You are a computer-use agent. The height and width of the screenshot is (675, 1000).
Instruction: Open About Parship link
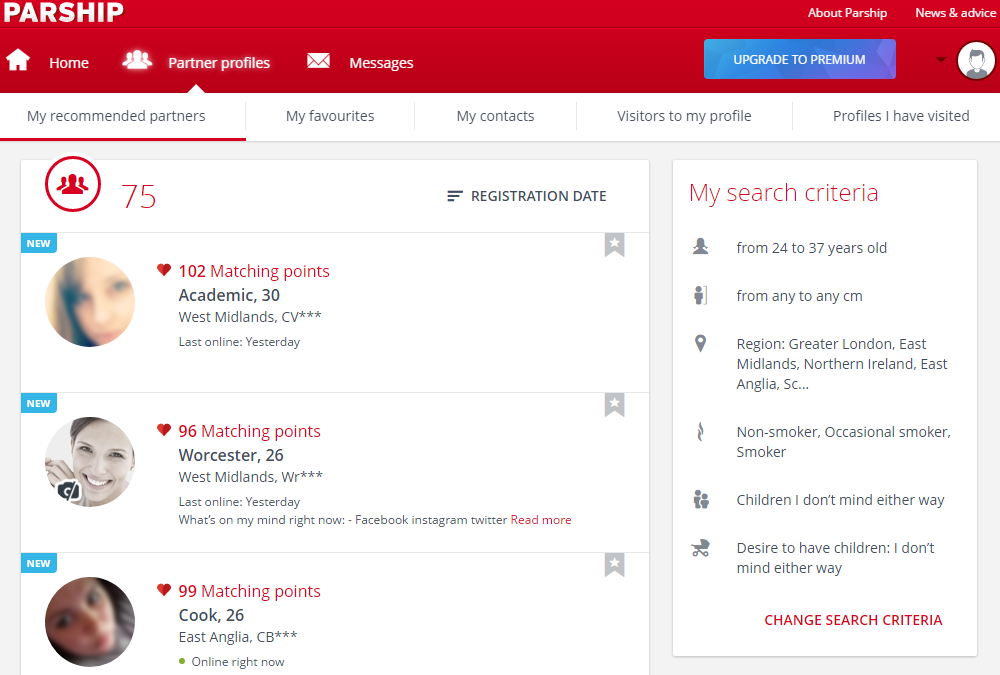[x=847, y=13]
